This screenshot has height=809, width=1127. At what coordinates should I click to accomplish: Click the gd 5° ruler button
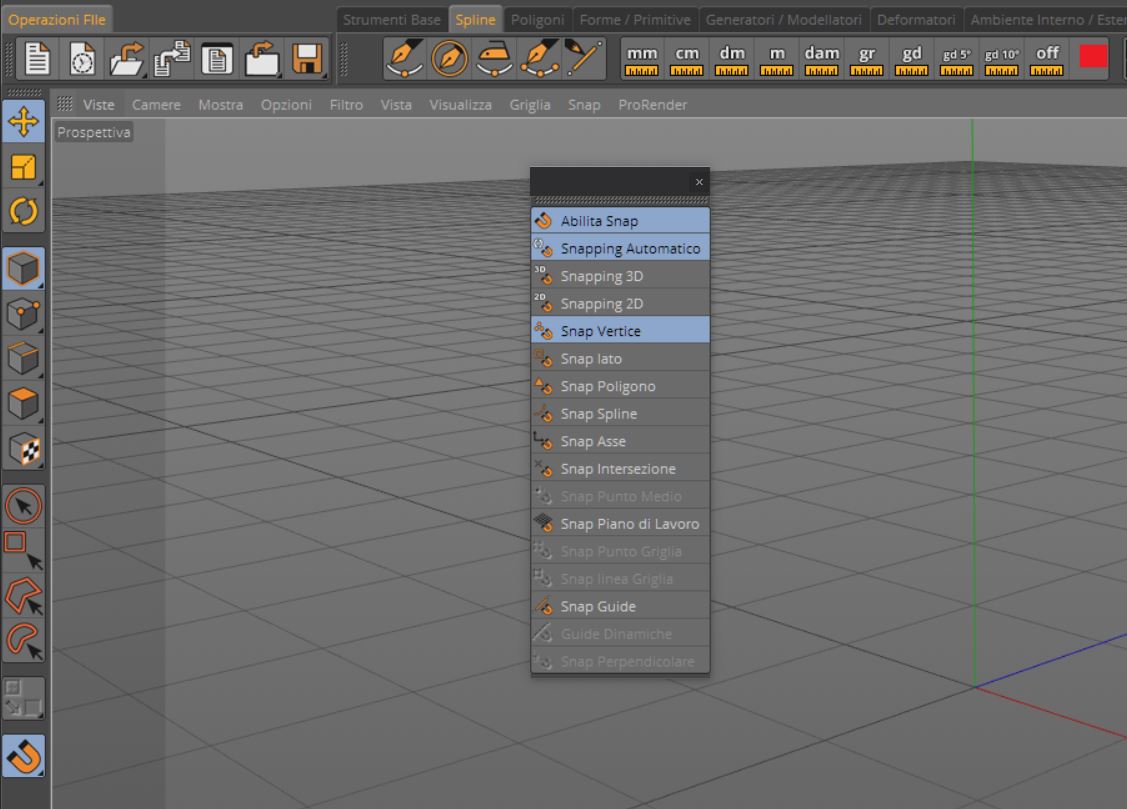957,60
